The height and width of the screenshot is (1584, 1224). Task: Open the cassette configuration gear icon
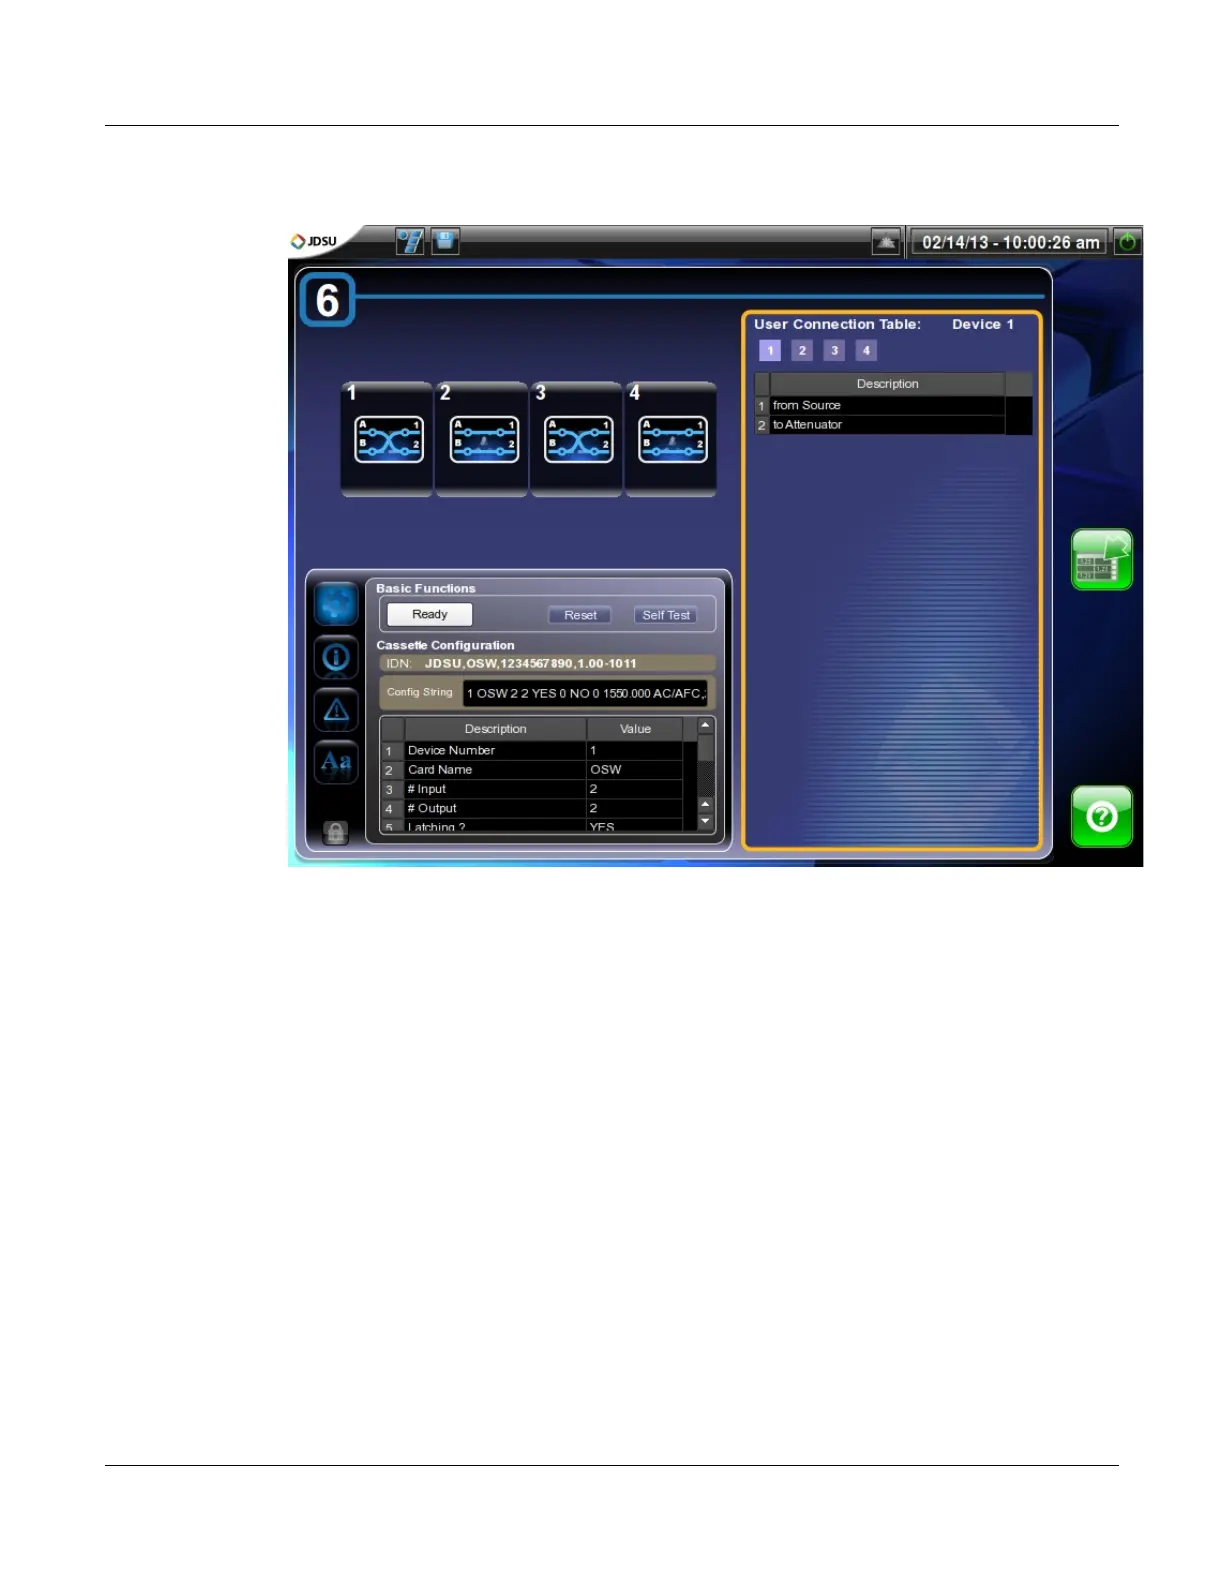pos(336,604)
